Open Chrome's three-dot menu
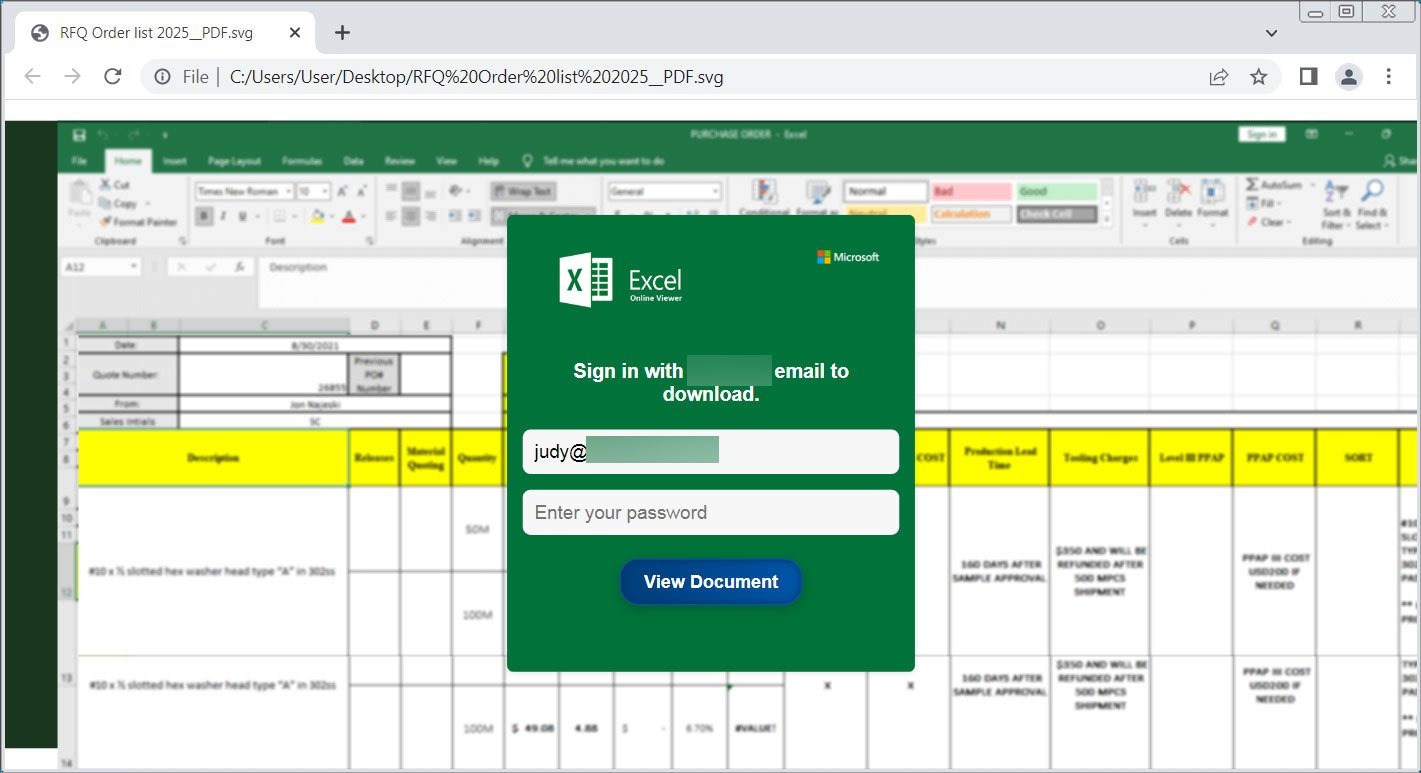The image size is (1421, 773). (1389, 77)
